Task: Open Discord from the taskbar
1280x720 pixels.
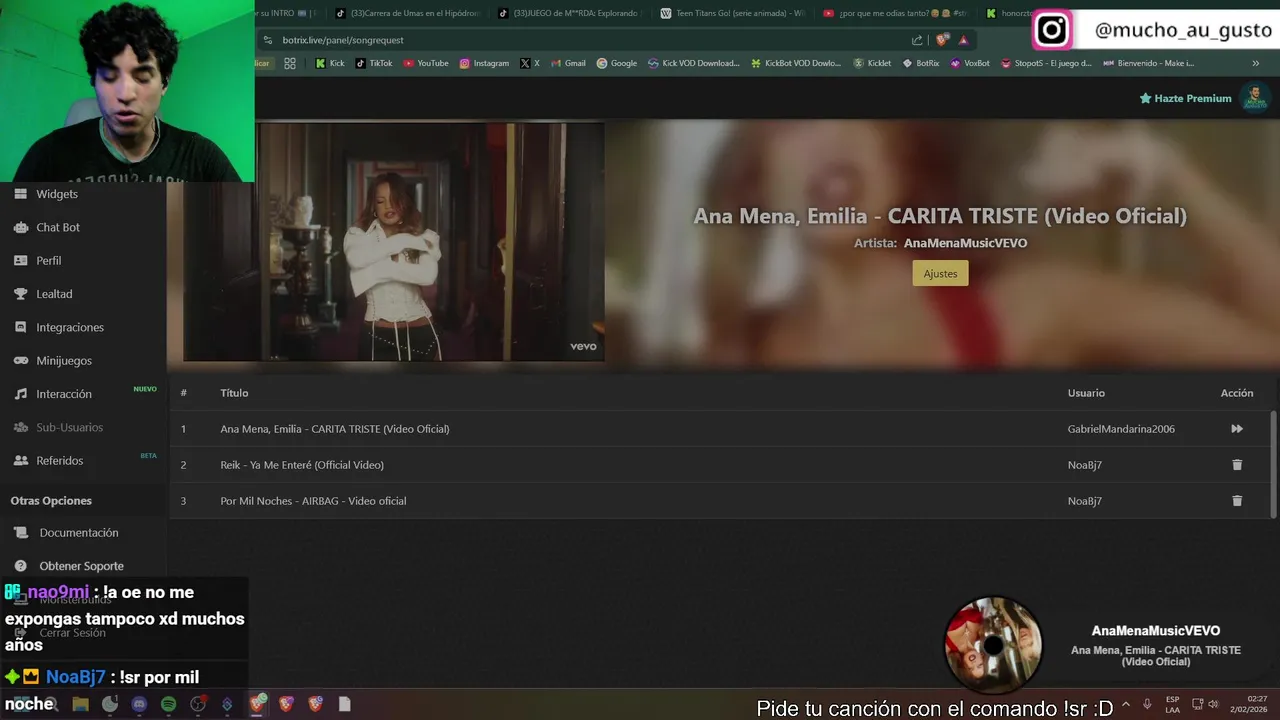Action: click(139, 704)
